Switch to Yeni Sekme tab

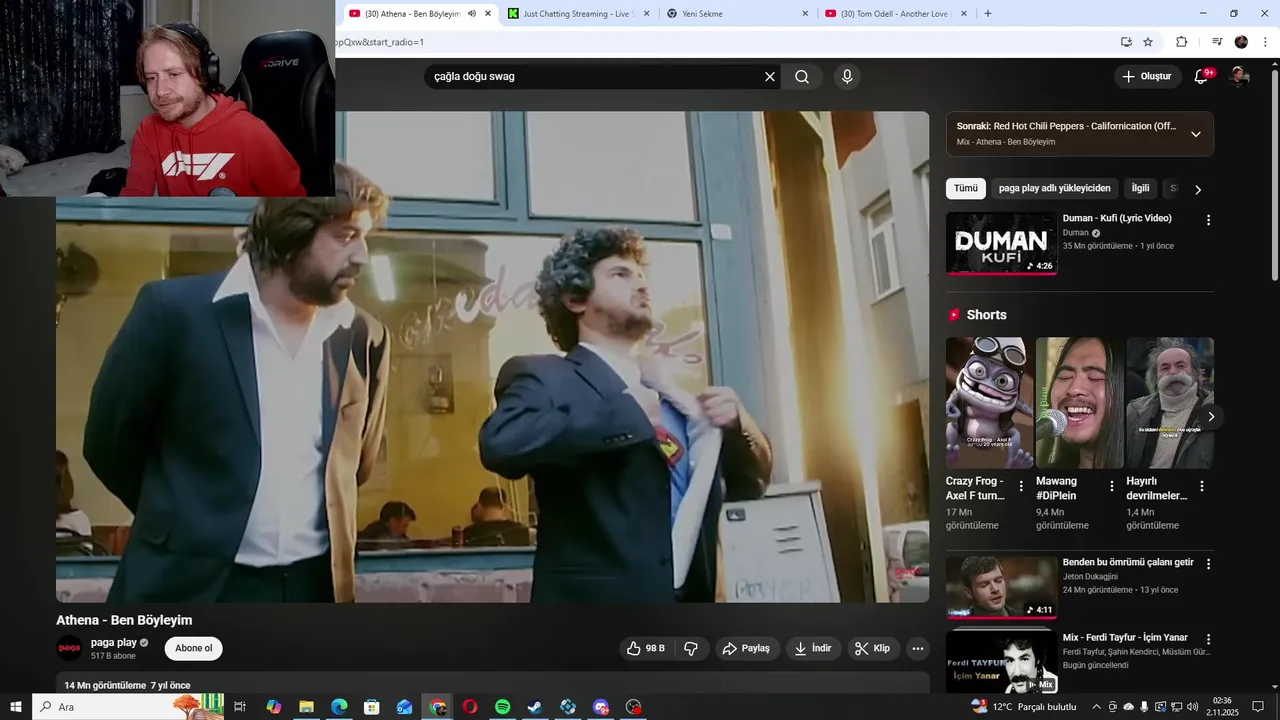pyautogui.click(x=738, y=14)
